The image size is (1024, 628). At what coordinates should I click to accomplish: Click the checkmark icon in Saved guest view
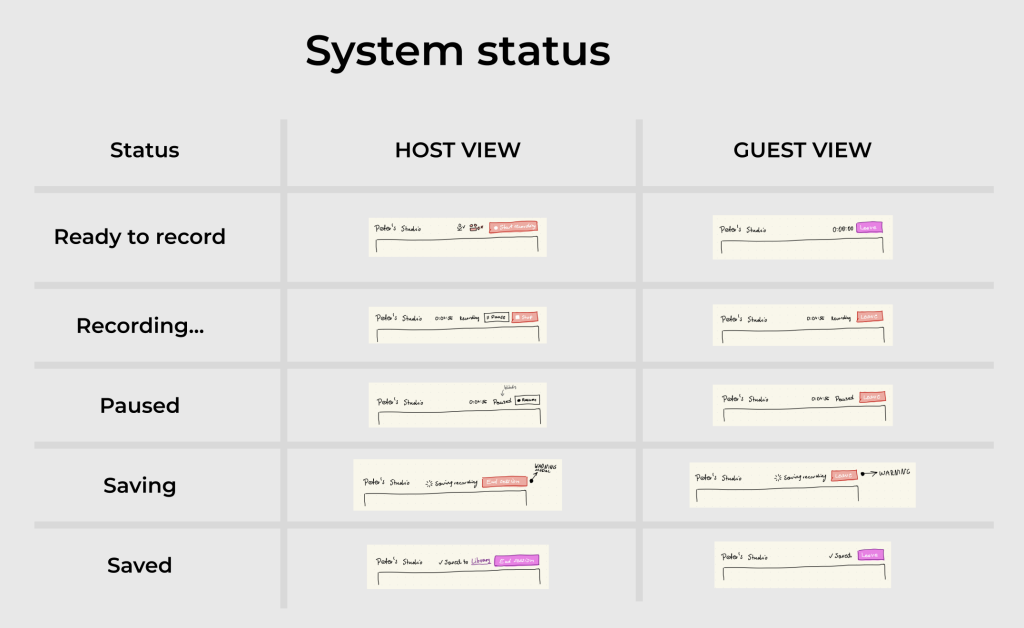pos(831,556)
